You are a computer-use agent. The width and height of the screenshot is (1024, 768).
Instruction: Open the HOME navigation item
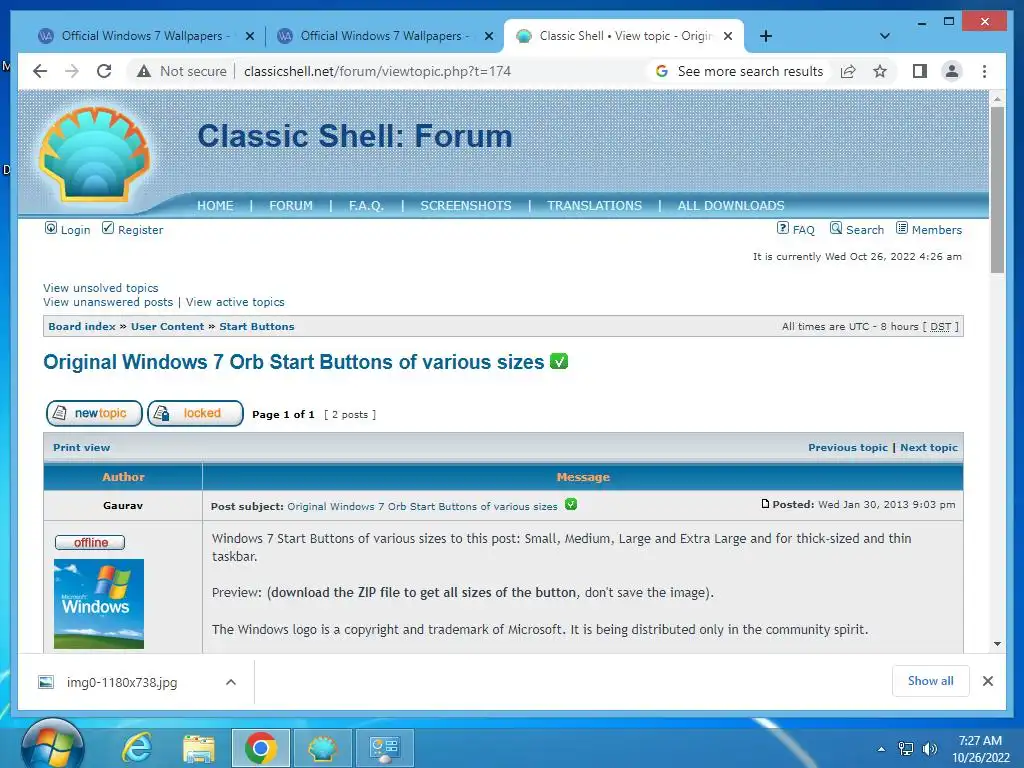[215, 206]
